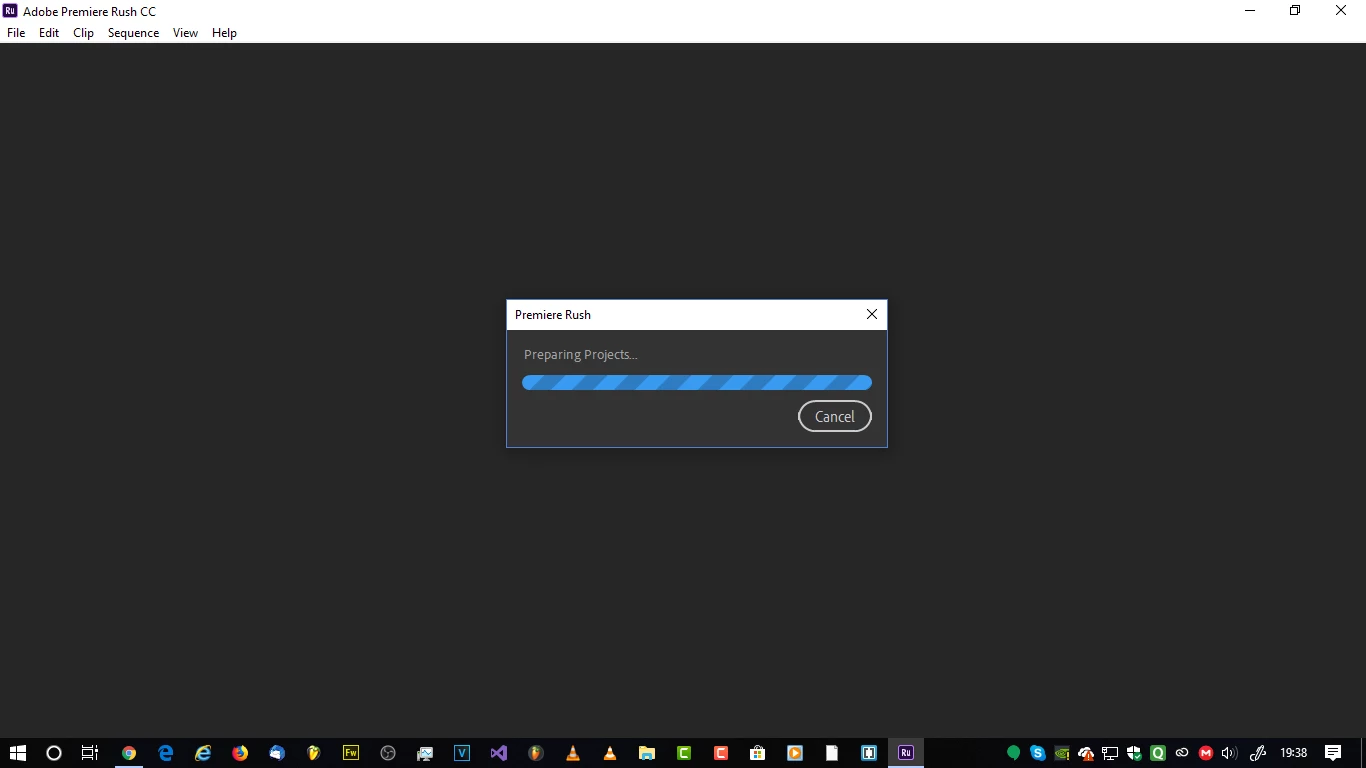Click the "Preparing Projects..." status text
The height and width of the screenshot is (768, 1366).
(x=580, y=354)
